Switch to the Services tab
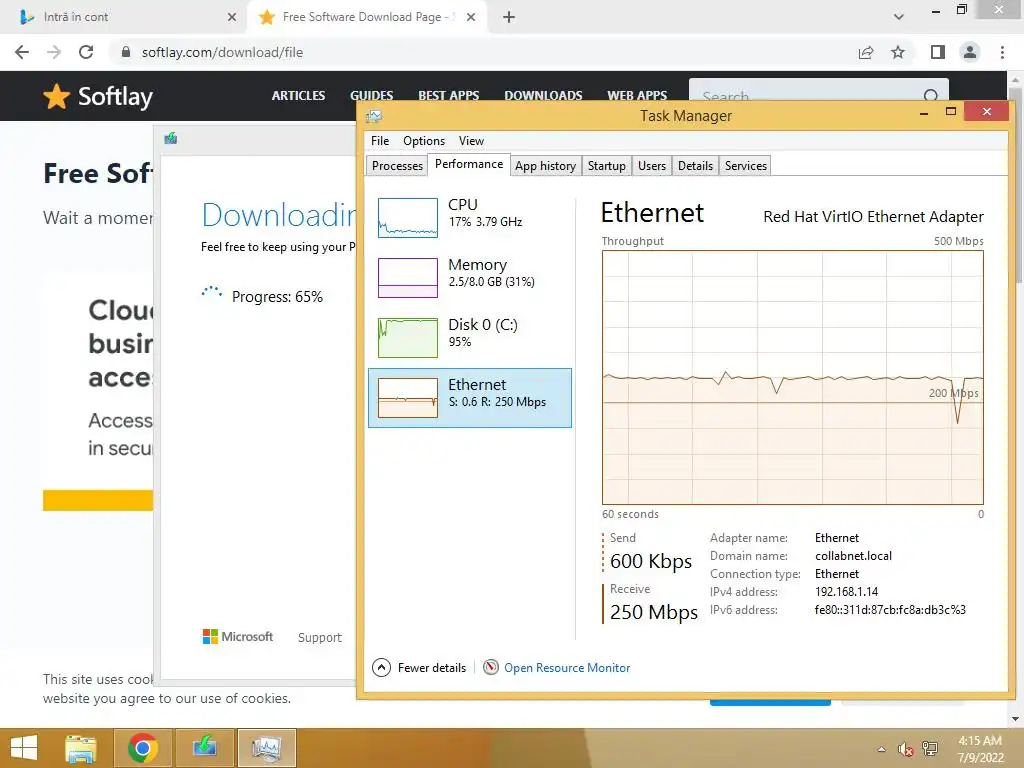This screenshot has height=768, width=1024. coord(746,166)
